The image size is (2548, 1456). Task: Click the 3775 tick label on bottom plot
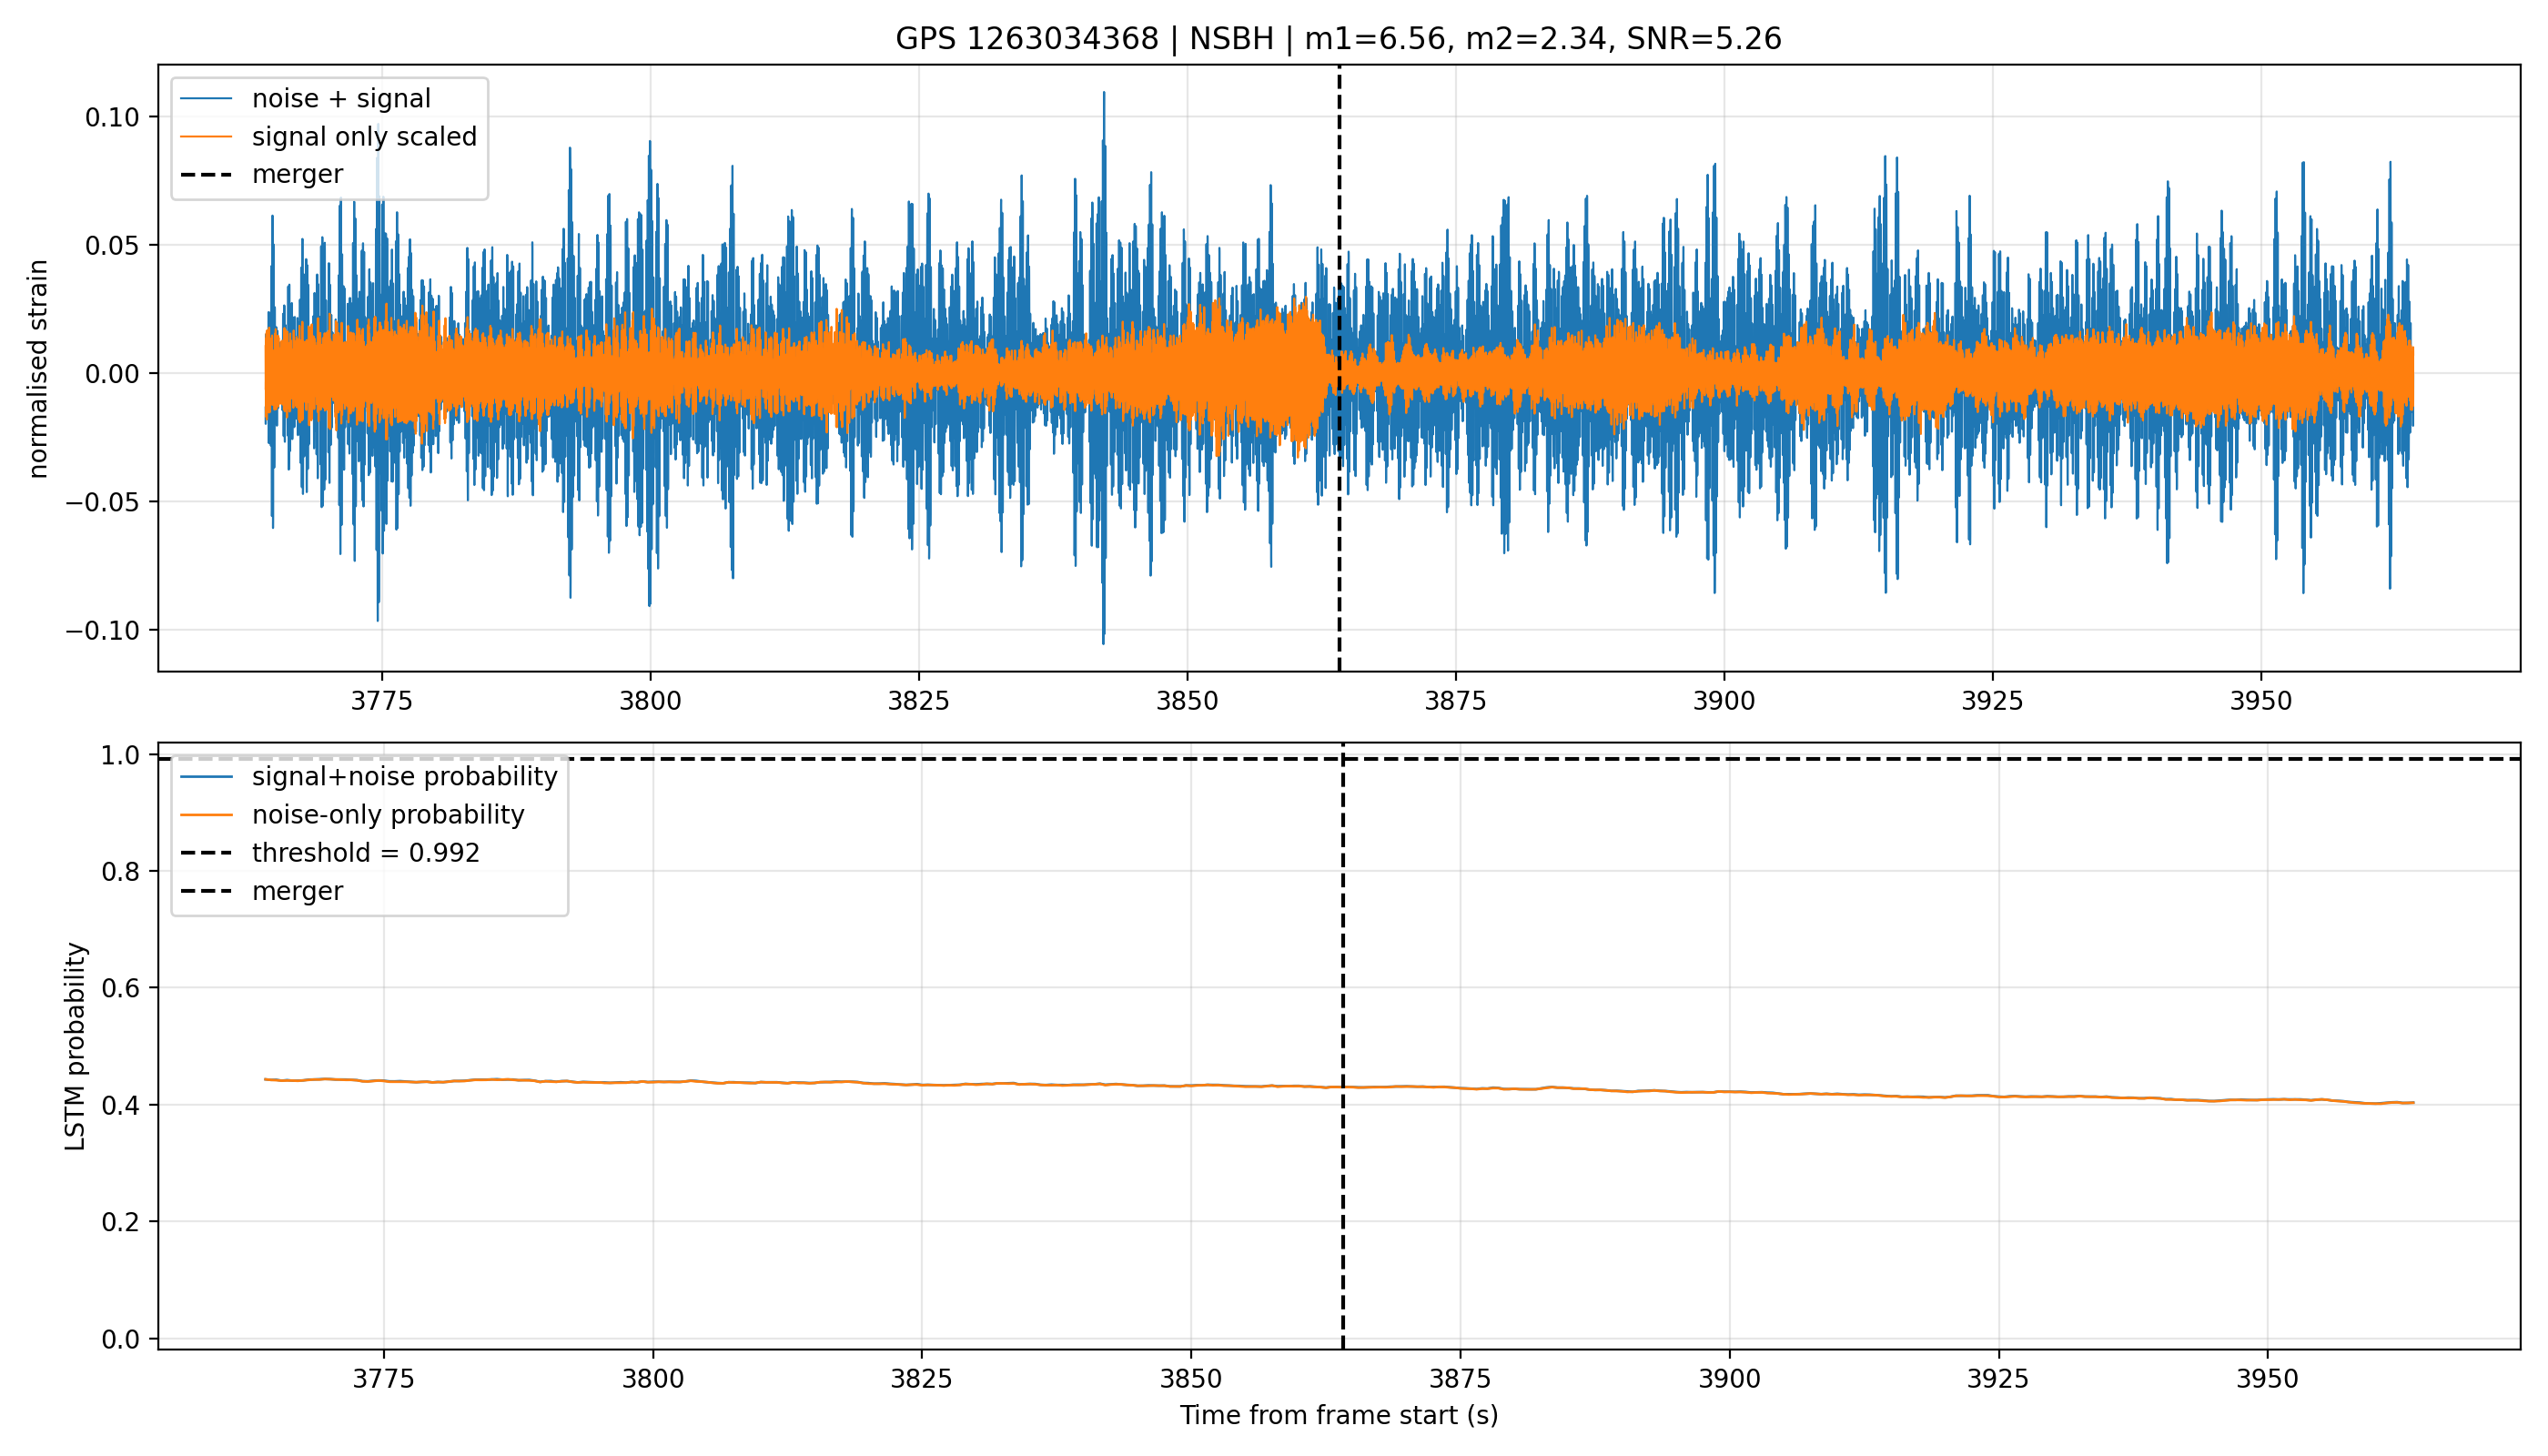tap(383, 1379)
